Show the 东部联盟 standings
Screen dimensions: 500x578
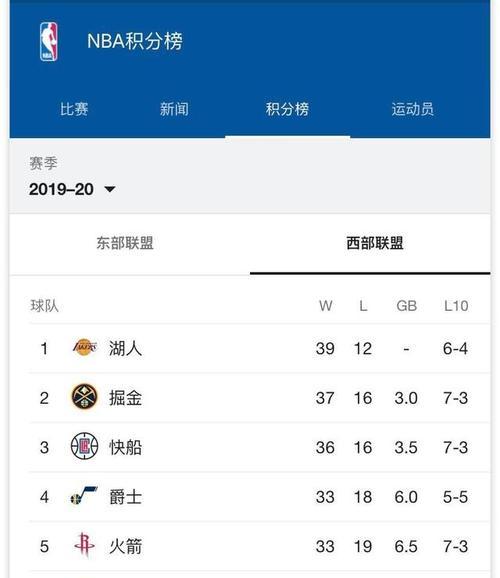[x=125, y=243]
